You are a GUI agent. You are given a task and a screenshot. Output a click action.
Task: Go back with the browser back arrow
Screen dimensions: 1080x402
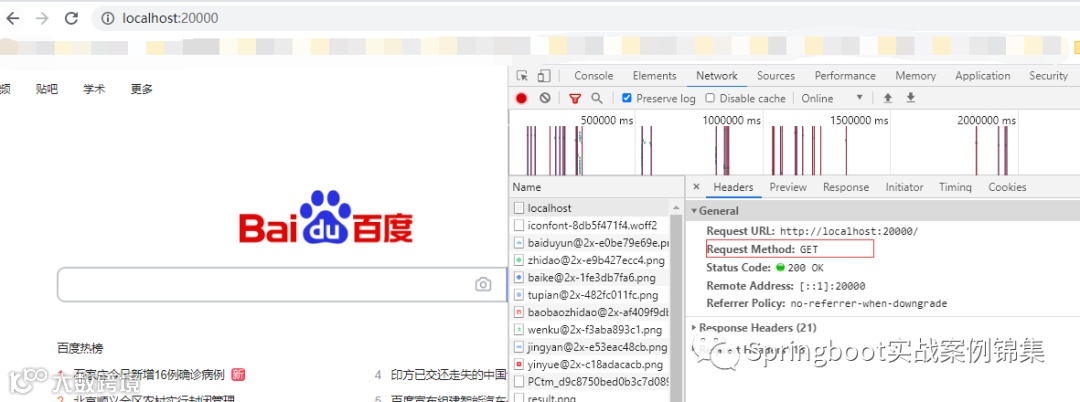point(12,19)
